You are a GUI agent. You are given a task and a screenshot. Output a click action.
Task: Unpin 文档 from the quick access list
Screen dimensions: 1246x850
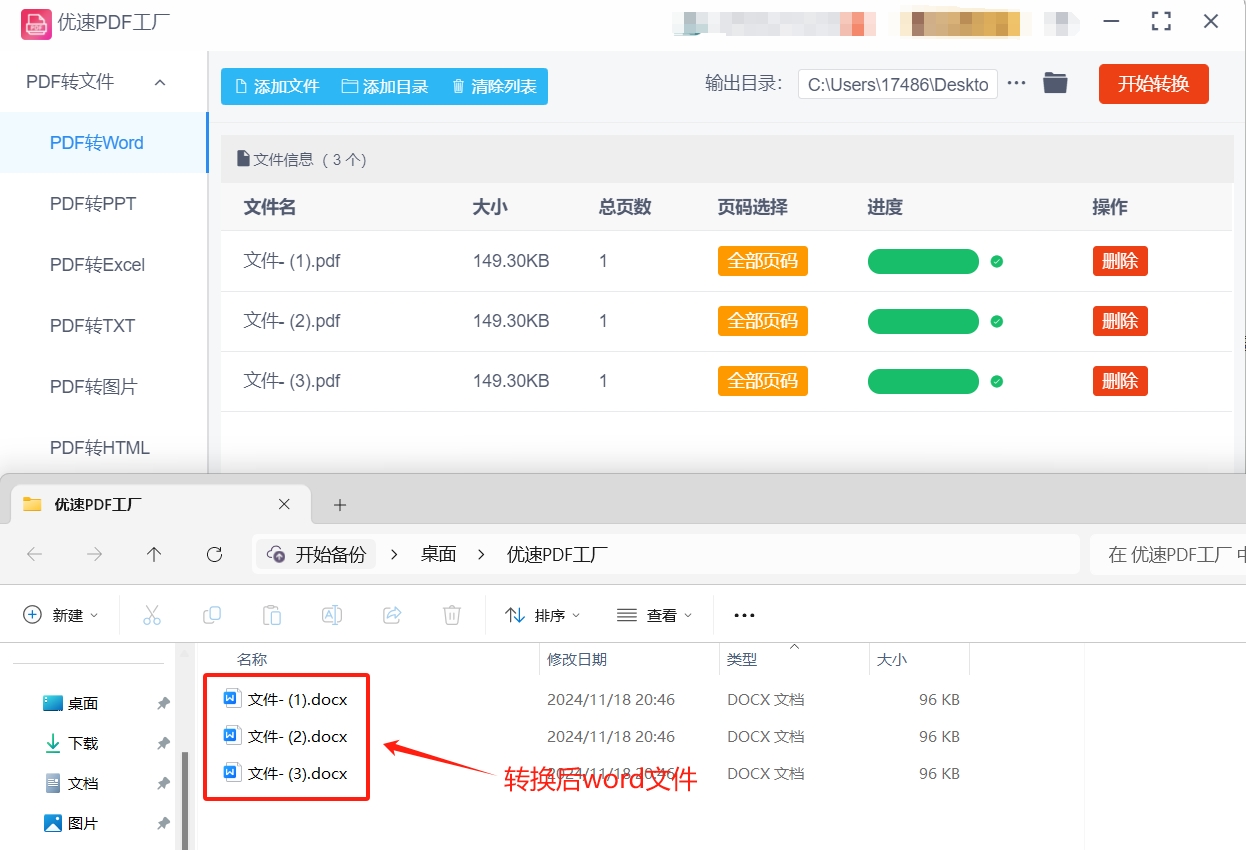tap(162, 783)
